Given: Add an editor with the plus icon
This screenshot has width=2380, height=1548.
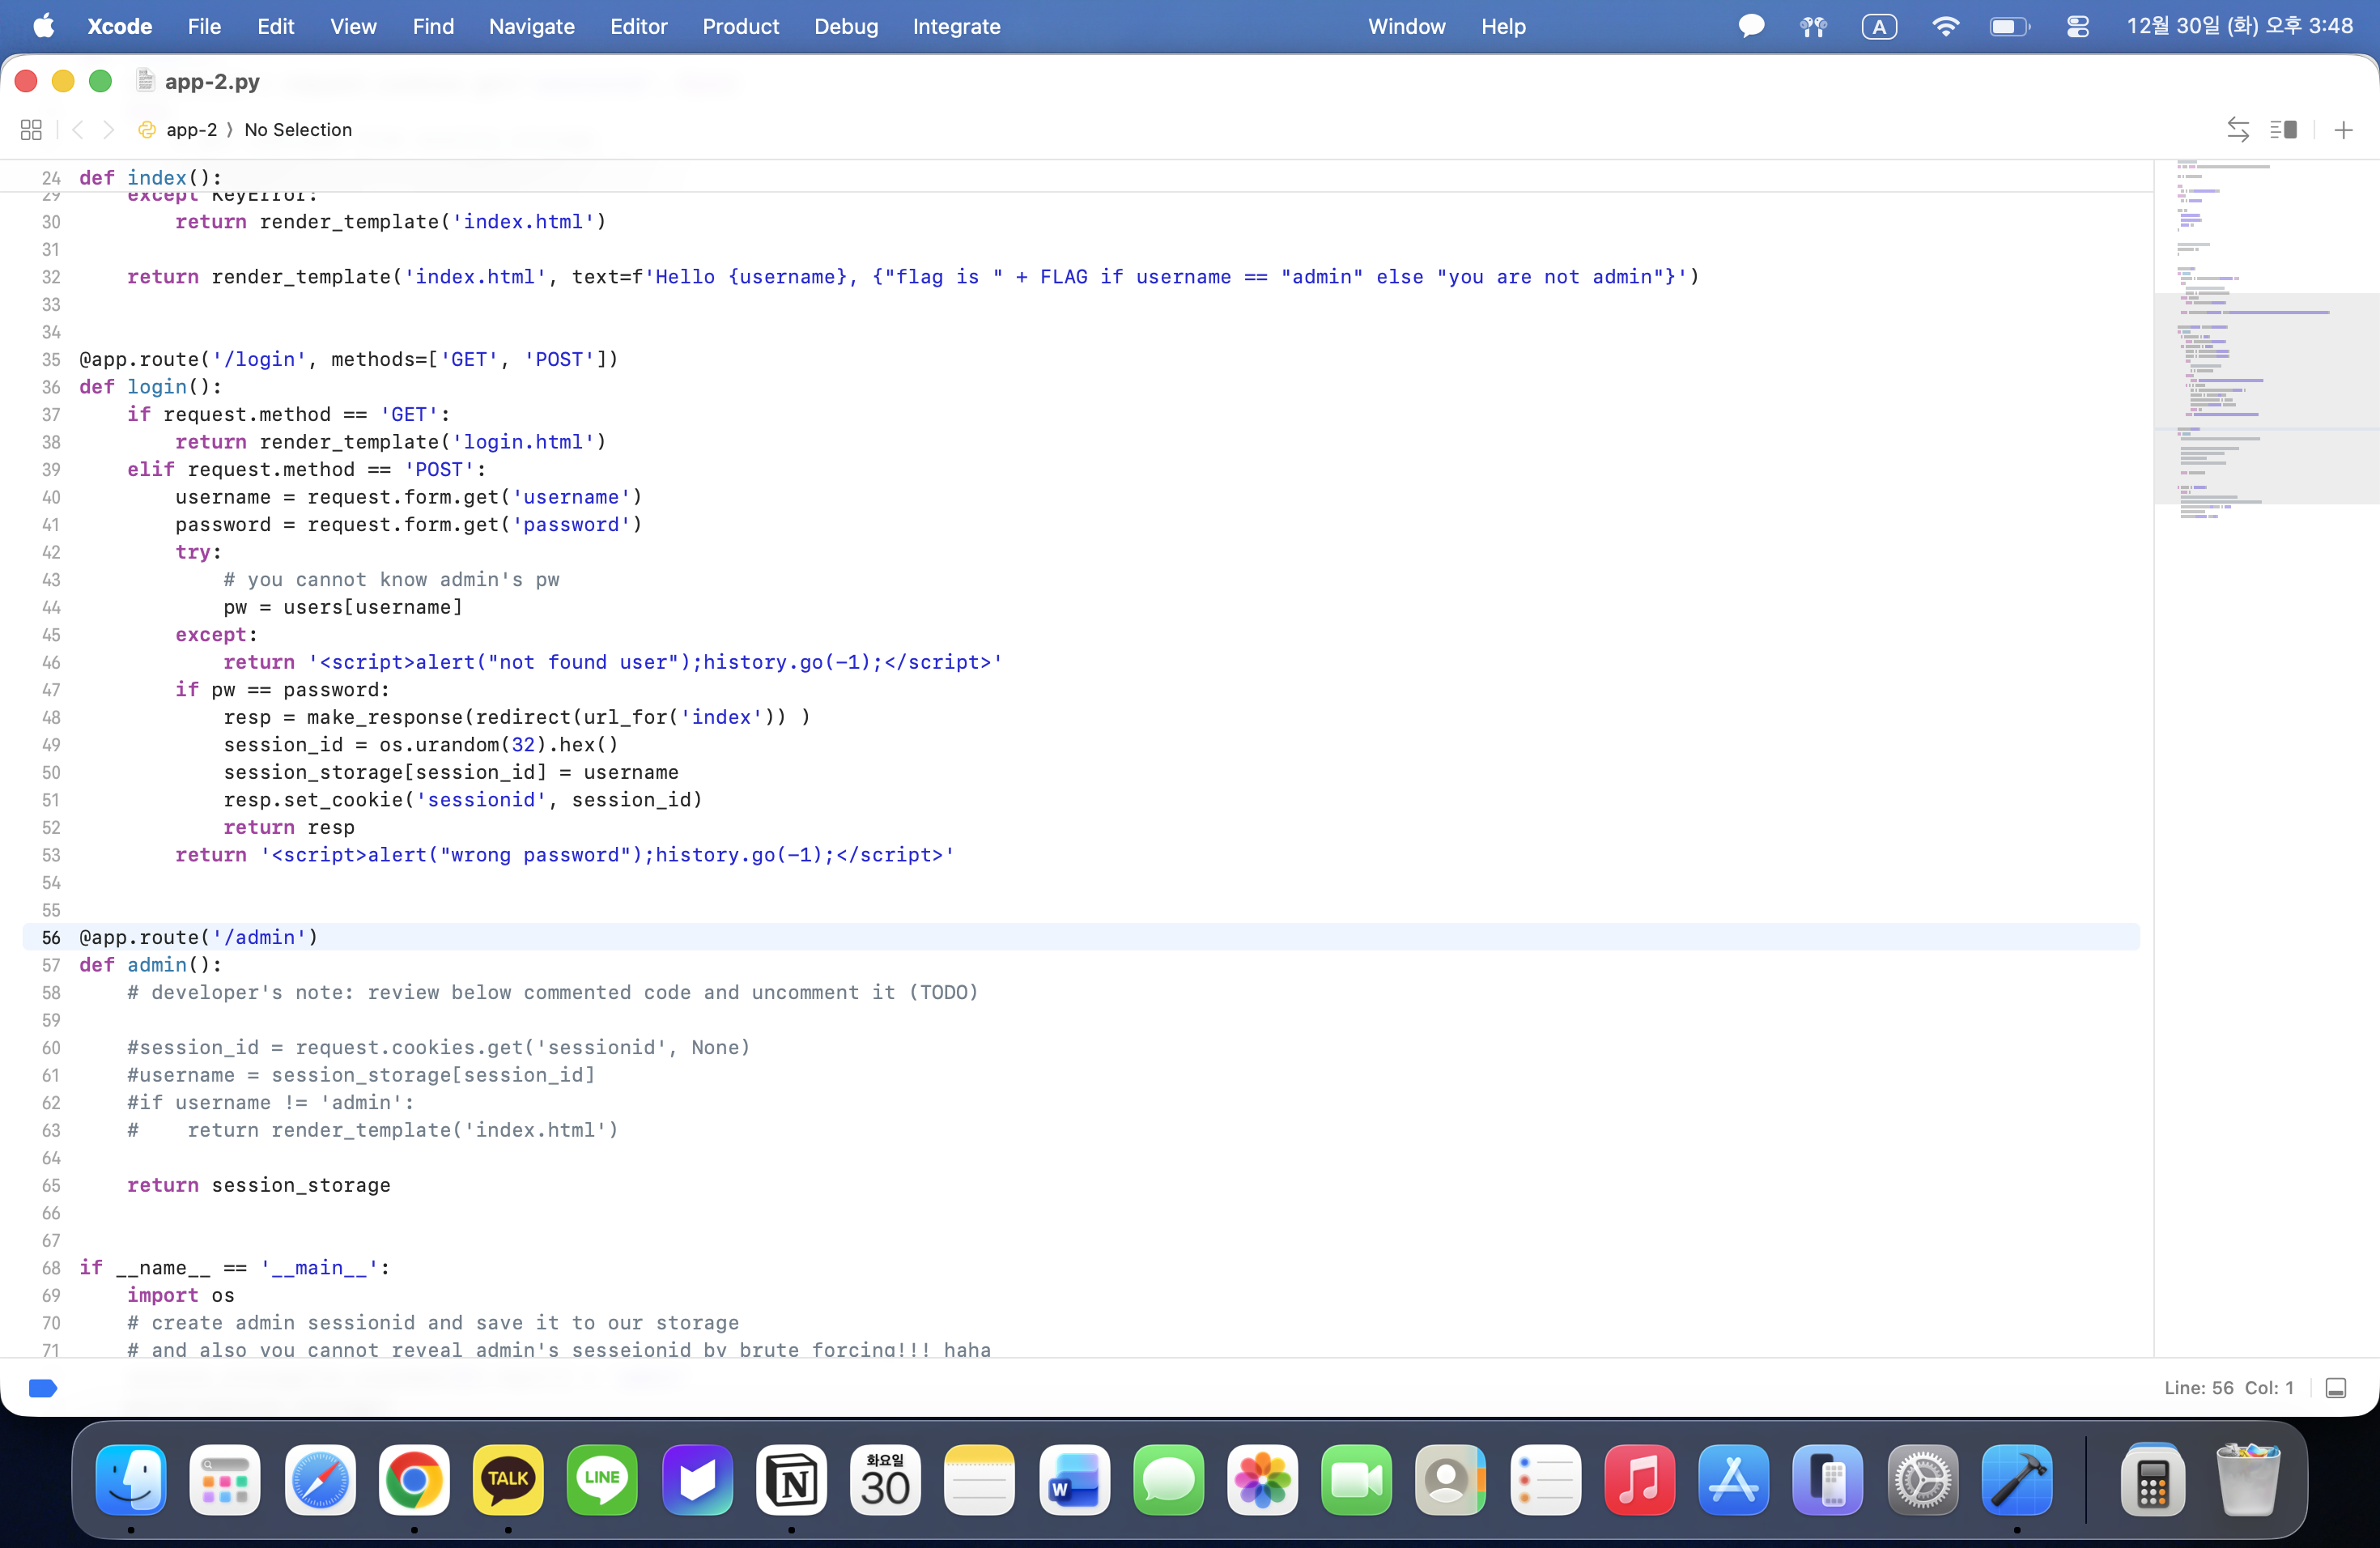Looking at the screenshot, I should pyautogui.click(x=2343, y=130).
